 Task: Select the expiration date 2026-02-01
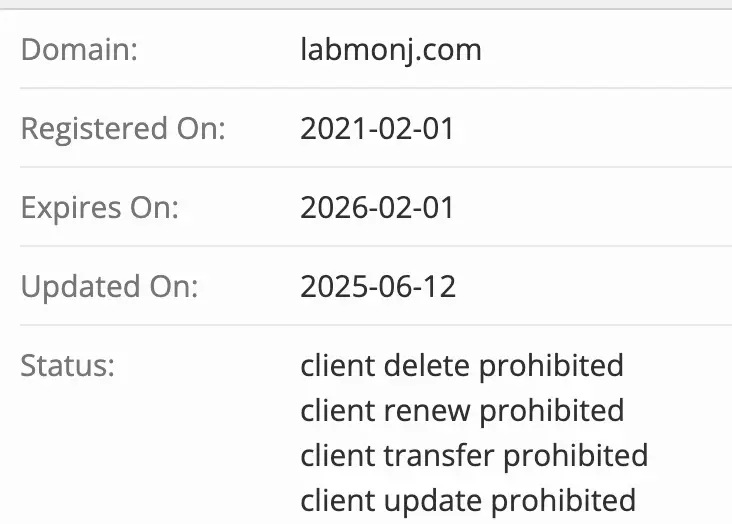coord(377,208)
